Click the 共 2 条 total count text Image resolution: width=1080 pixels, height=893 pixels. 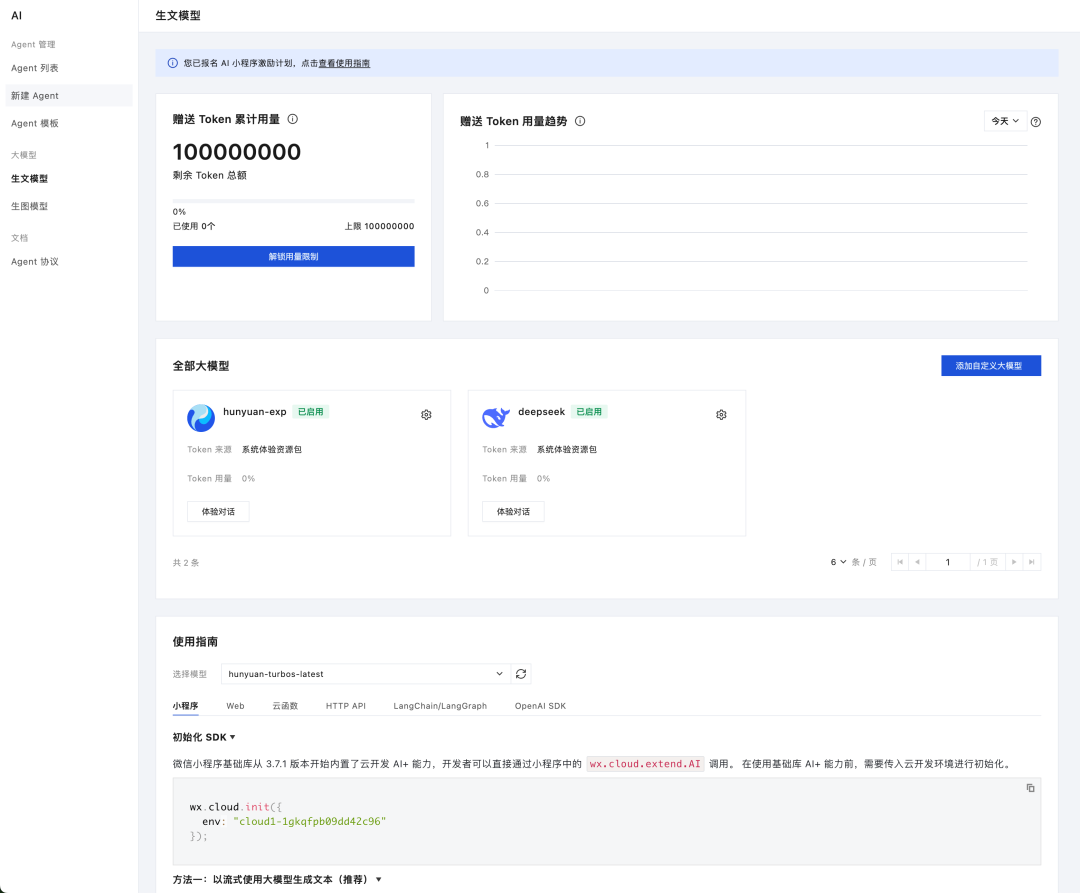186,563
